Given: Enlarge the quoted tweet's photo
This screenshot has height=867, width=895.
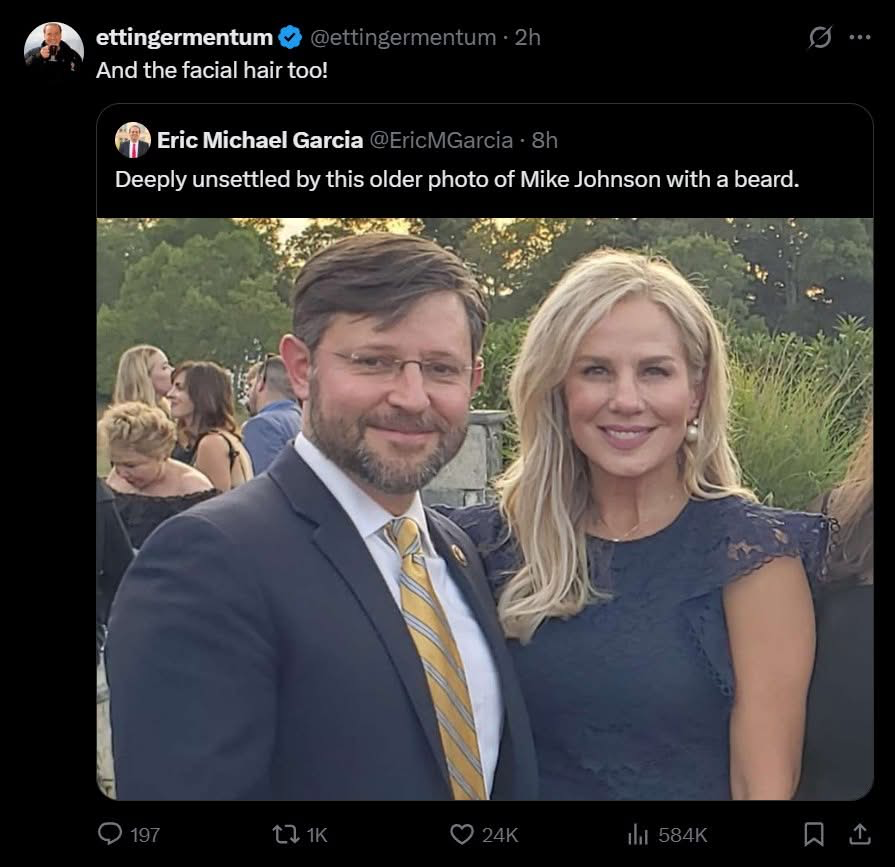Looking at the screenshot, I should [x=485, y=508].
